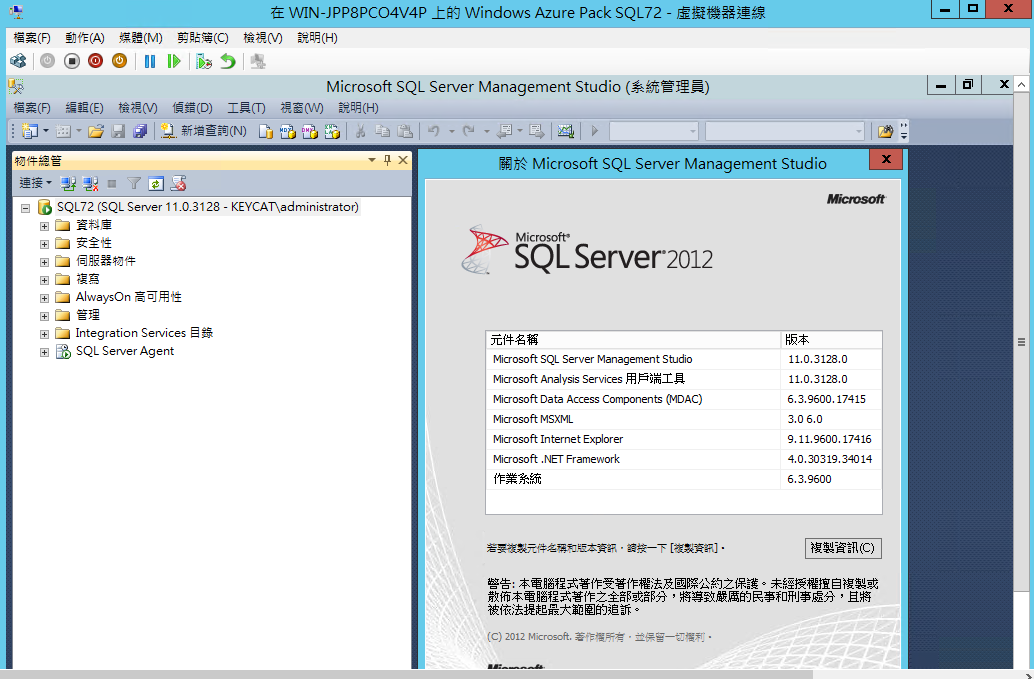This screenshot has width=1034, height=679.
Task: Expand the Integration Services 目錄 folder
Action: pyautogui.click(x=44, y=334)
